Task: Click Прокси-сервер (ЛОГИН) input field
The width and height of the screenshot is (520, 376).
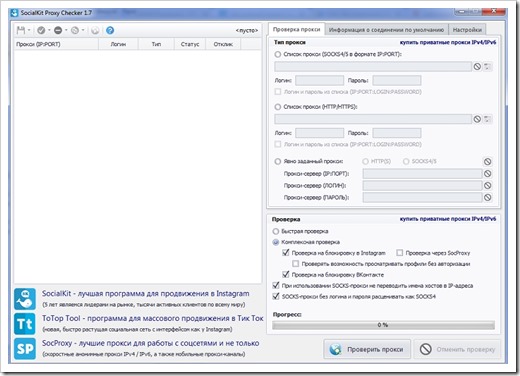Action: coord(422,186)
